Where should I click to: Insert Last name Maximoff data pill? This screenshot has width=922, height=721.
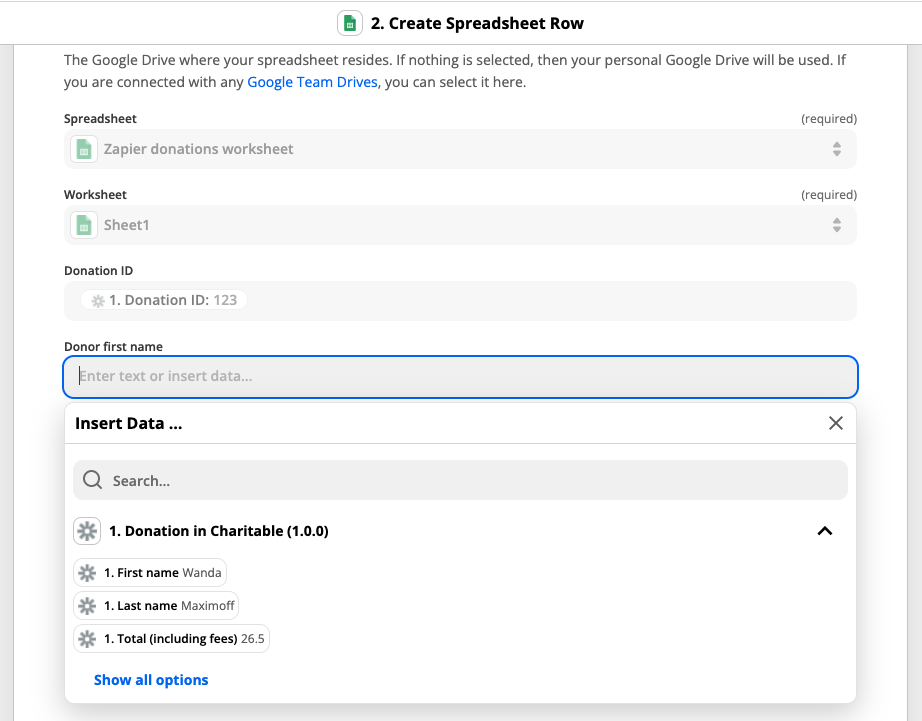click(x=156, y=606)
